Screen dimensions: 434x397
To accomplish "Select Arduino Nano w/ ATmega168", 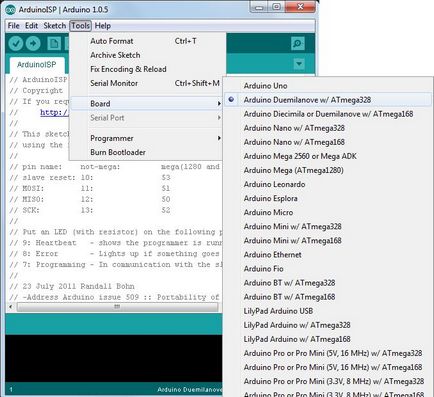I will 328,142.
